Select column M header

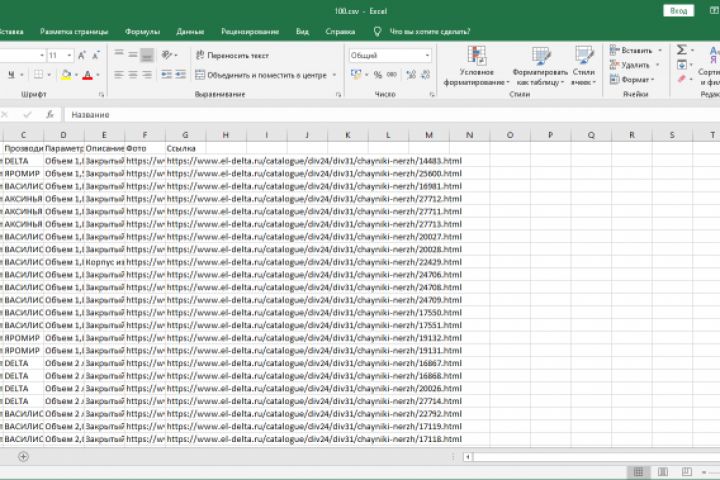pos(429,135)
